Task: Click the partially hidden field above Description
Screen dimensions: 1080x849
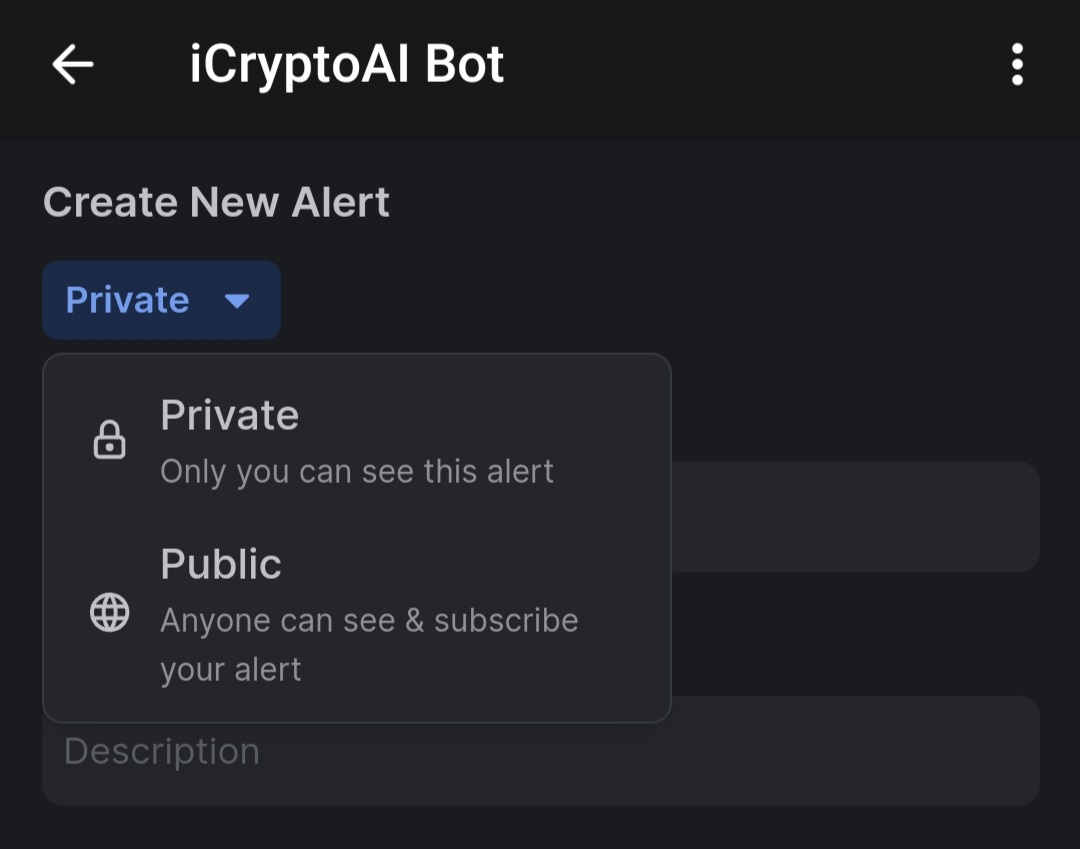Action: (x=855, y=517)
